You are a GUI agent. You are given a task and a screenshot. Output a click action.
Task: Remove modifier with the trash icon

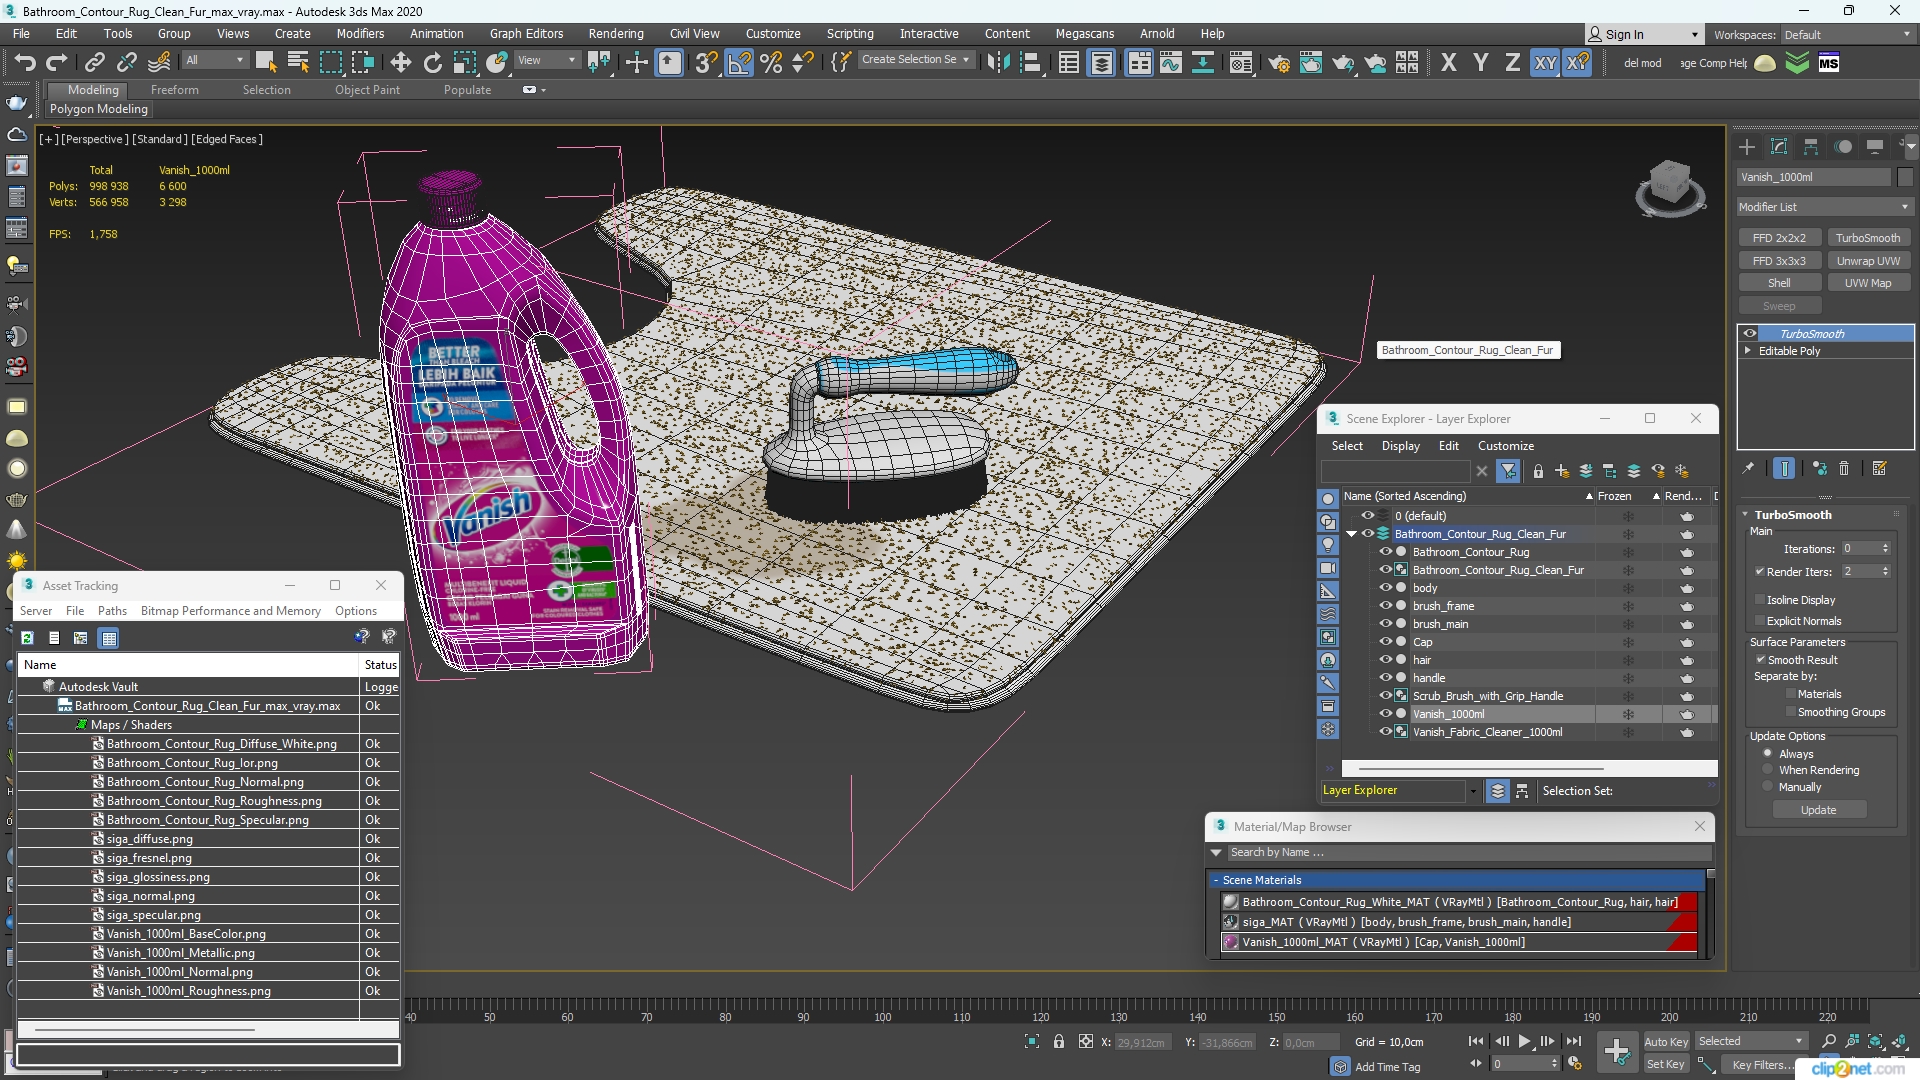pos(1845,468)
